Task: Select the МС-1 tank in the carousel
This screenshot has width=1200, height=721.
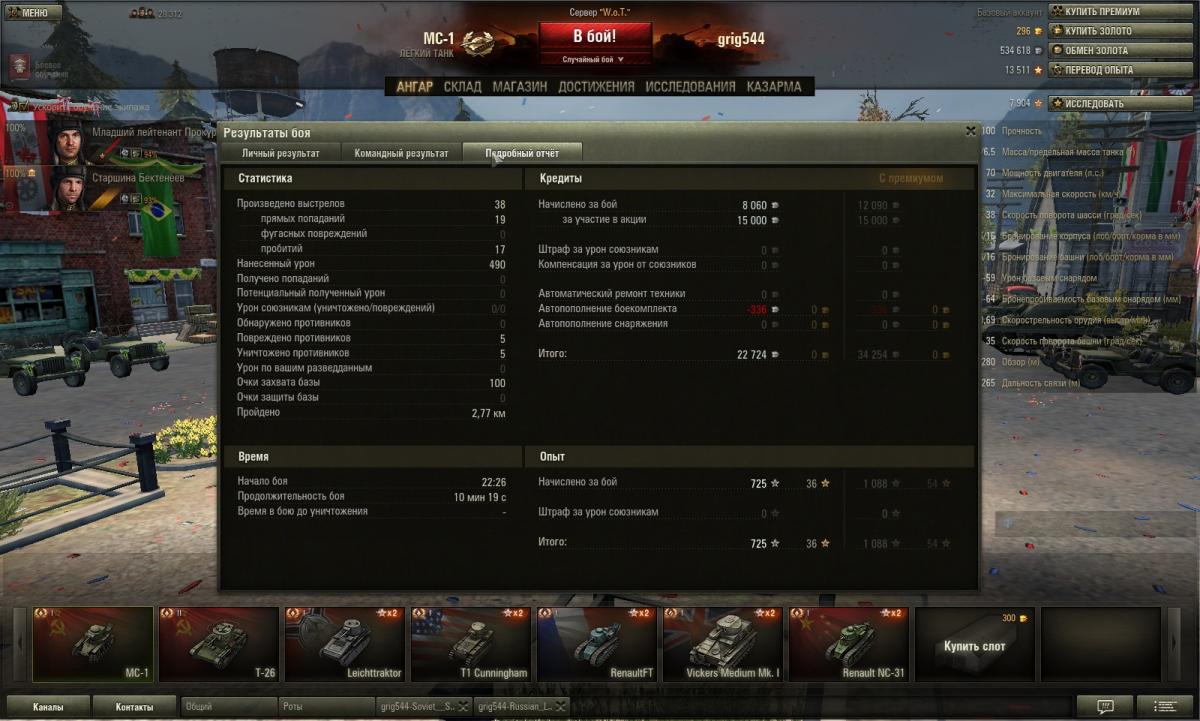Action: 93,644
